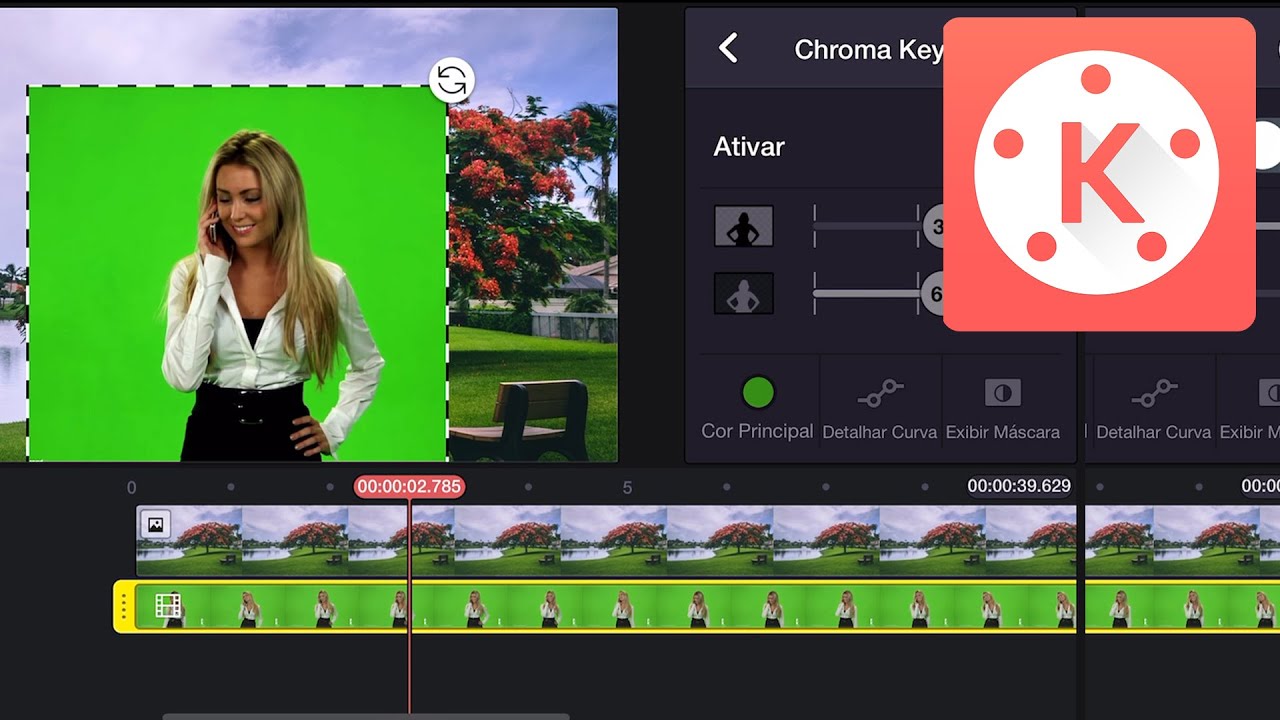
Task: Open Exibir Máscara option
Action: tap(1002, 410)
